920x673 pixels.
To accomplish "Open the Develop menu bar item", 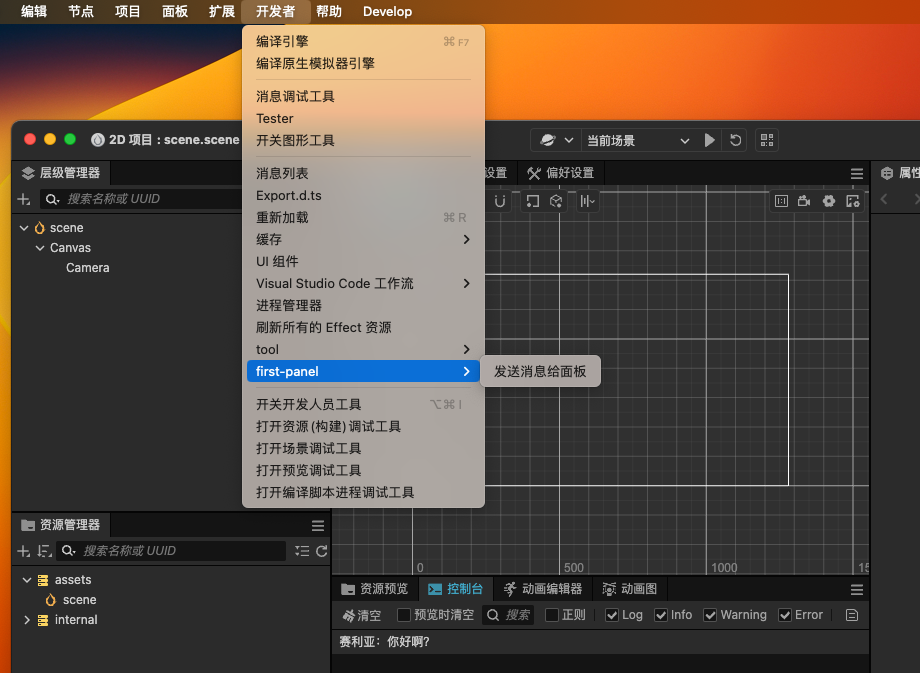I will coord(387,12).
